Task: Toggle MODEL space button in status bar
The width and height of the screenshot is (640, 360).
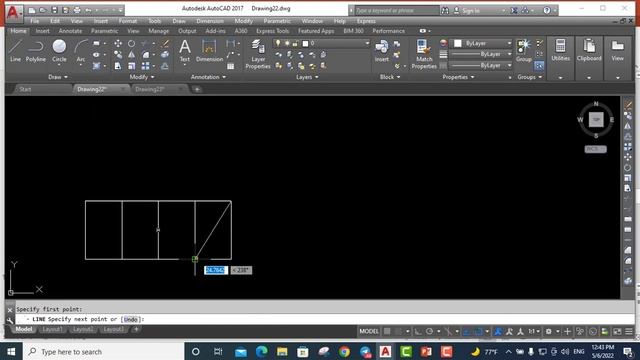Action: coord(369,331)
